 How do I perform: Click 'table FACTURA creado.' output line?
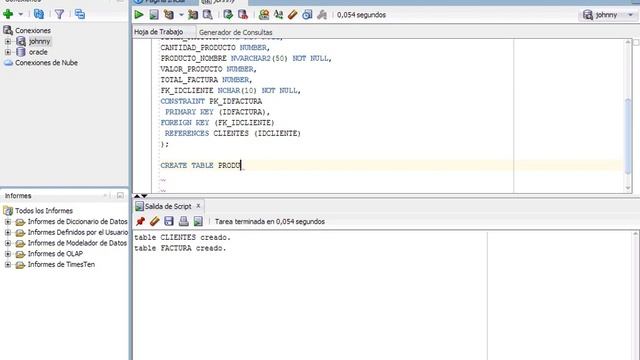(x=180, y=248)
